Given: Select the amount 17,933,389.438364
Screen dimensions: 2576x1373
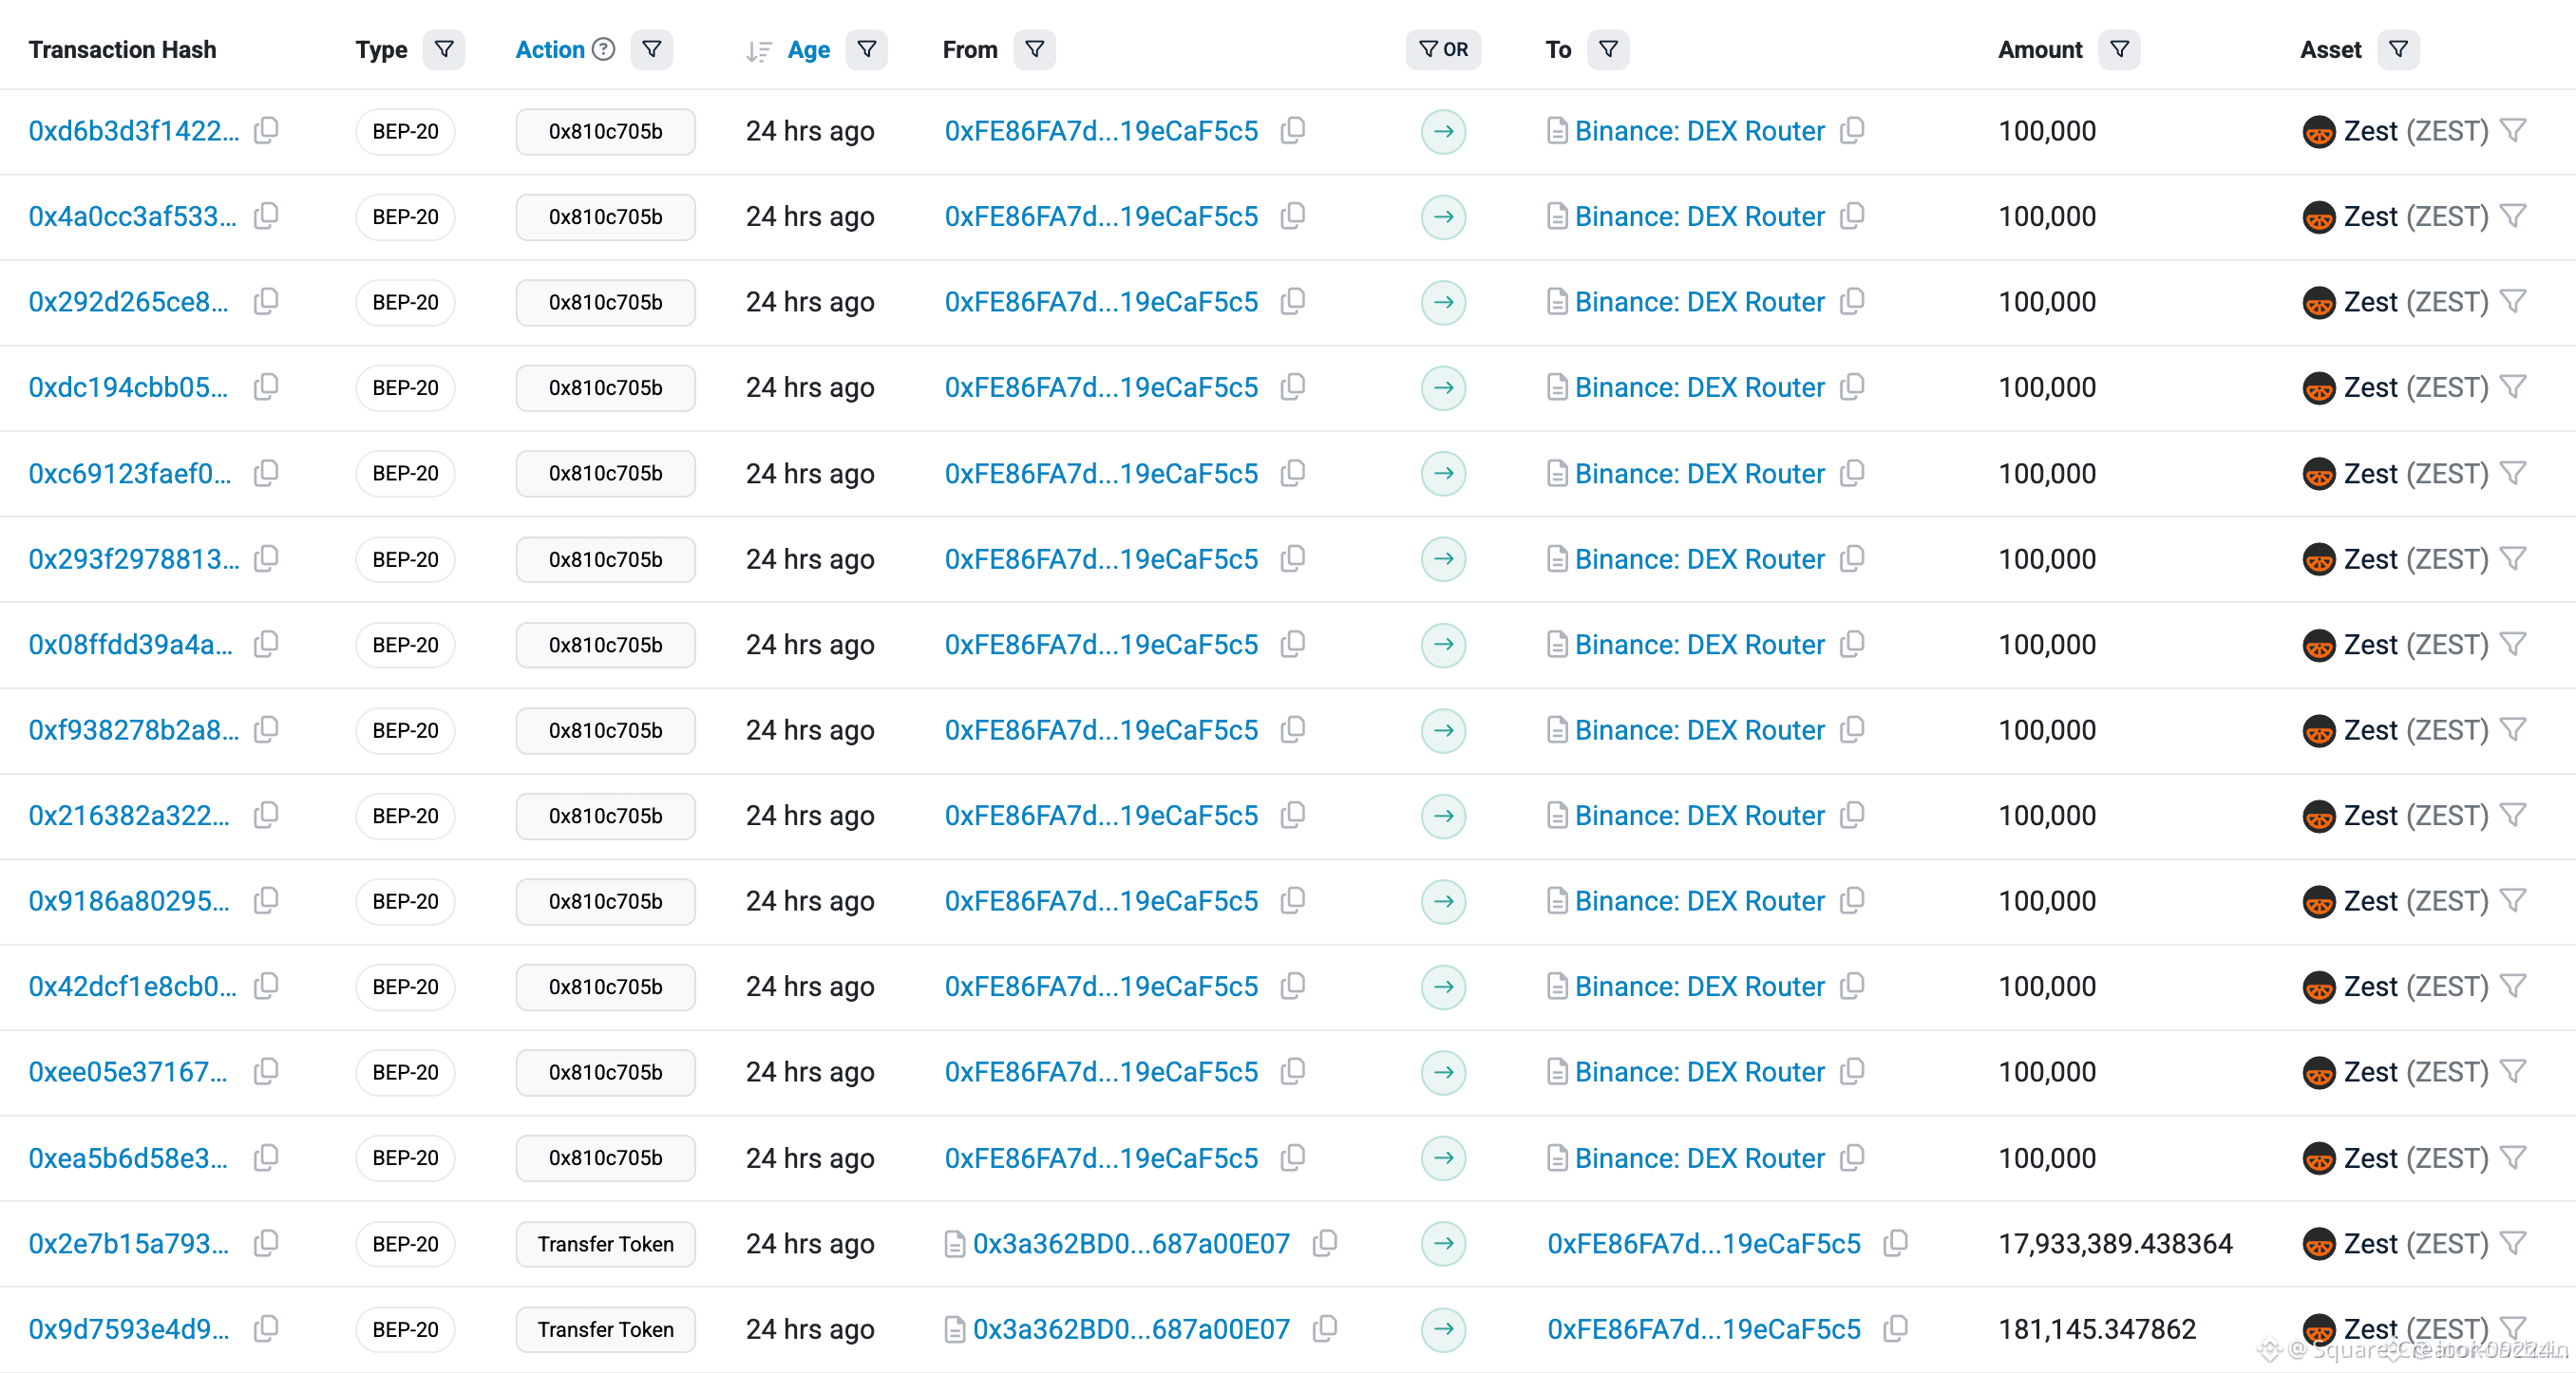Looking at the screenshot, I should click(2115, 1244).
